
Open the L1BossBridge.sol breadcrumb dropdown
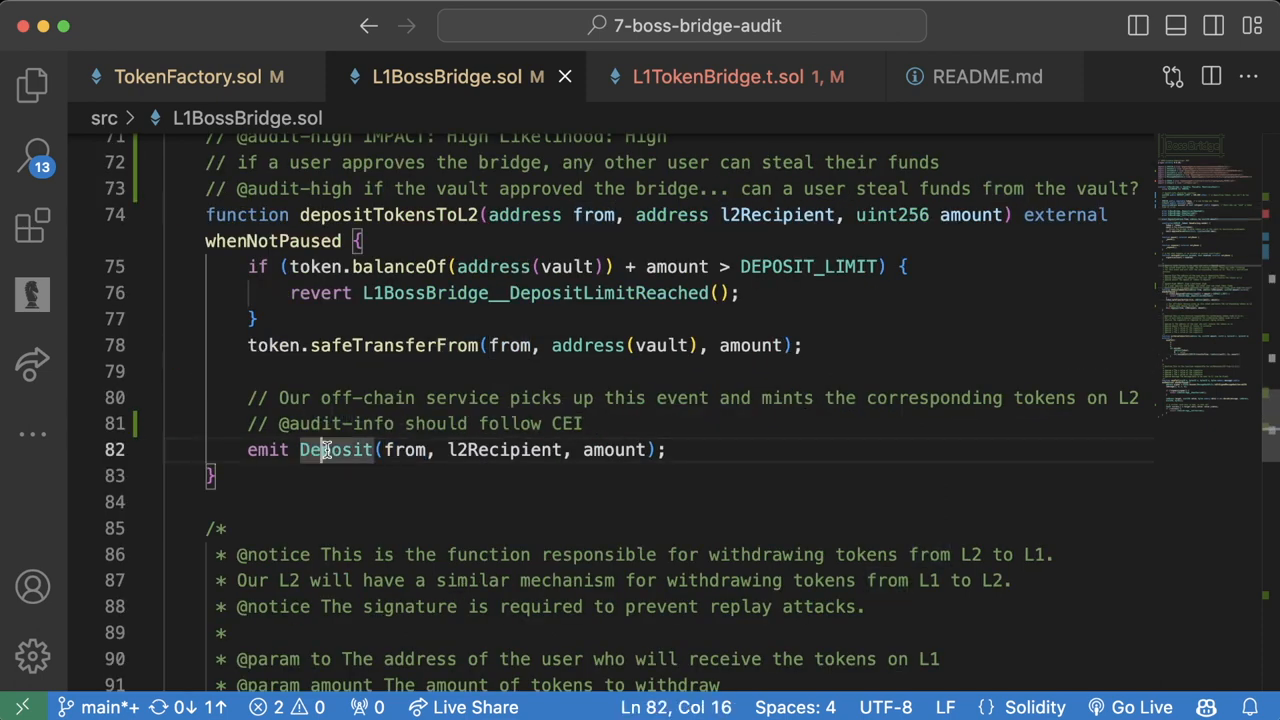[247, 118]
